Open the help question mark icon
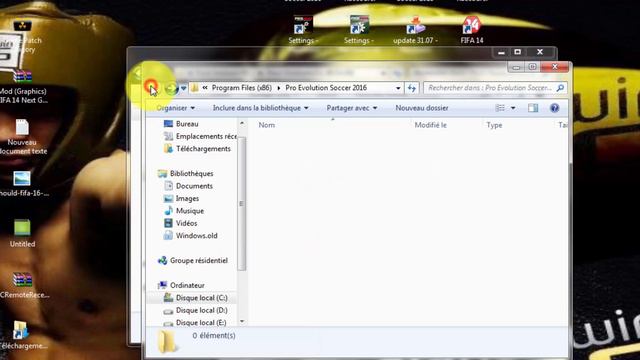The height and width of the screenshot is (360, 640). pos(554,108)
